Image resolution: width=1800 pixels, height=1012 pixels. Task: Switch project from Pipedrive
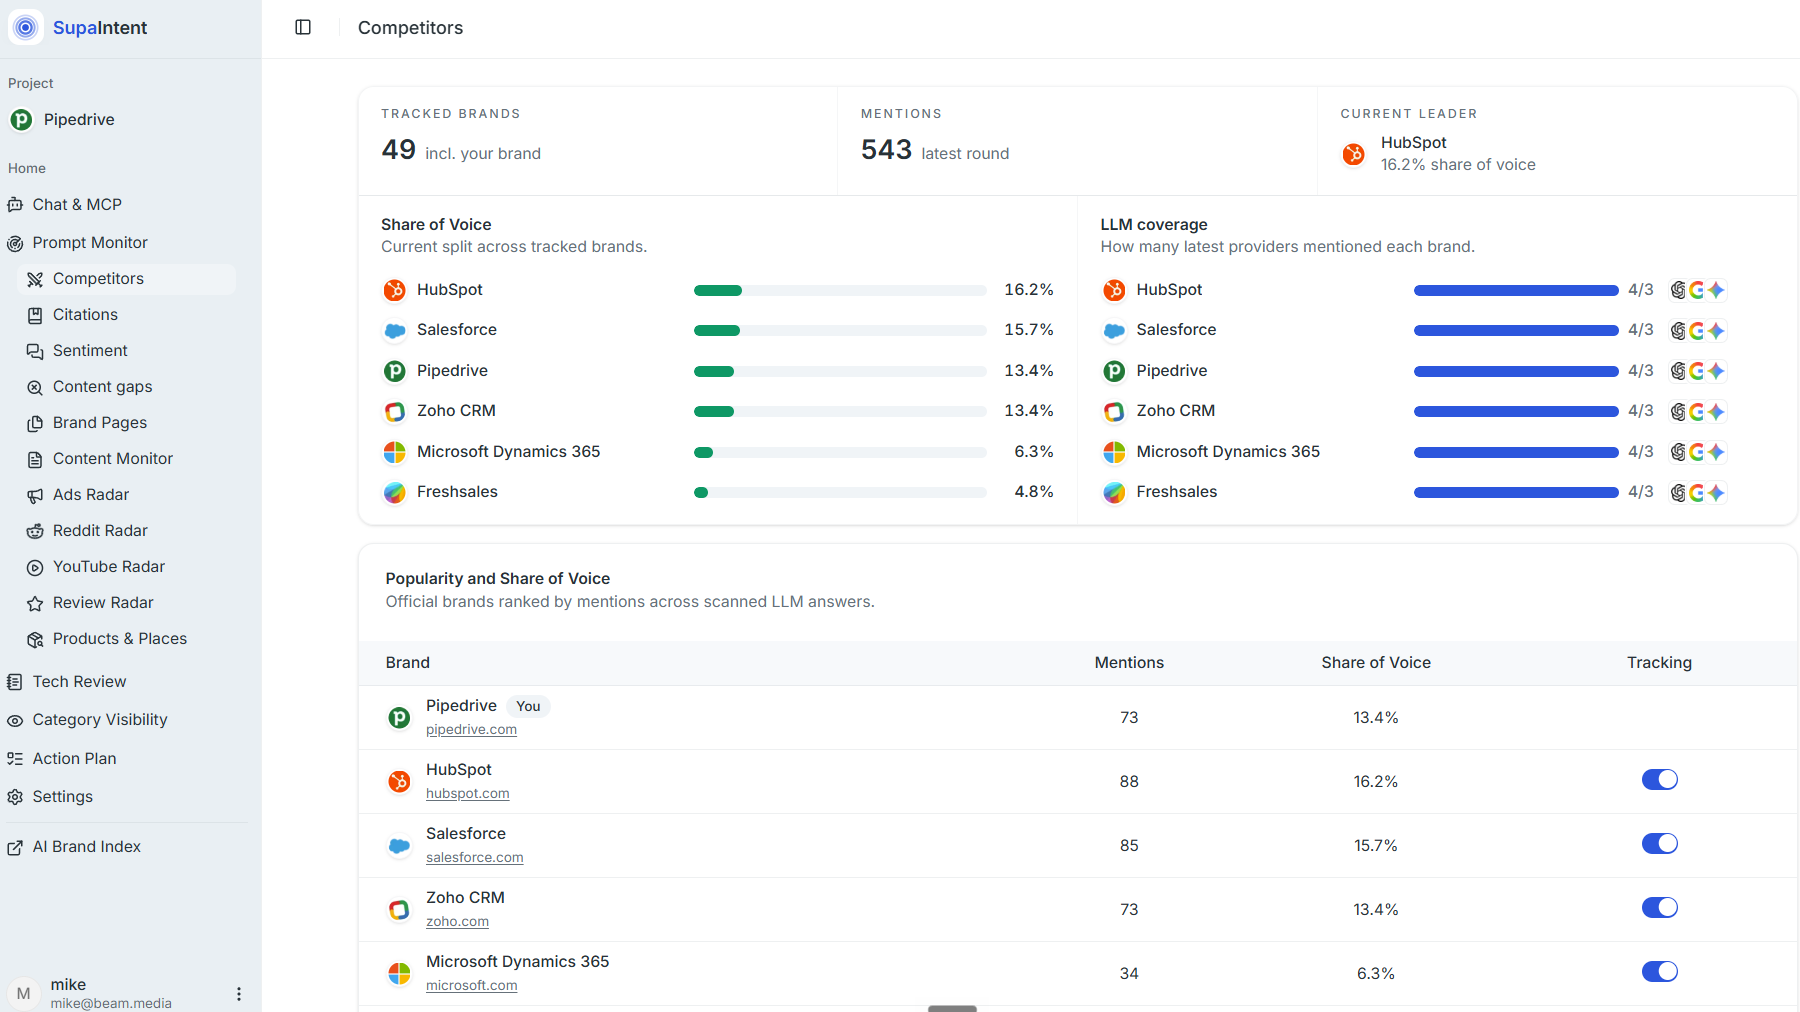(x=79, y=119)
